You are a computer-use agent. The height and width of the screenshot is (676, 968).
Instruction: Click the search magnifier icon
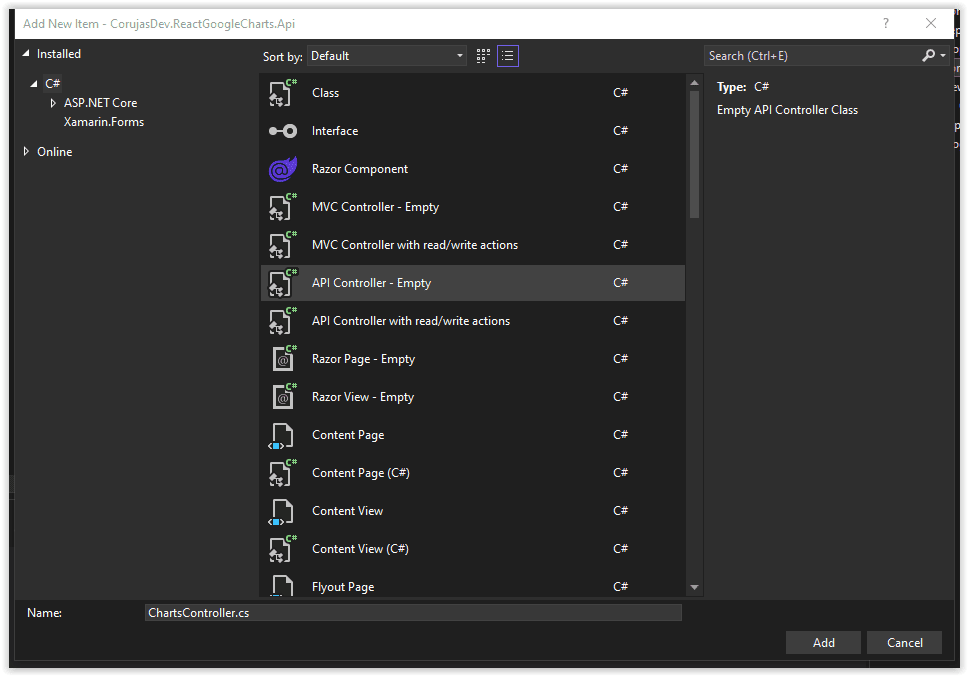point(928,56)
